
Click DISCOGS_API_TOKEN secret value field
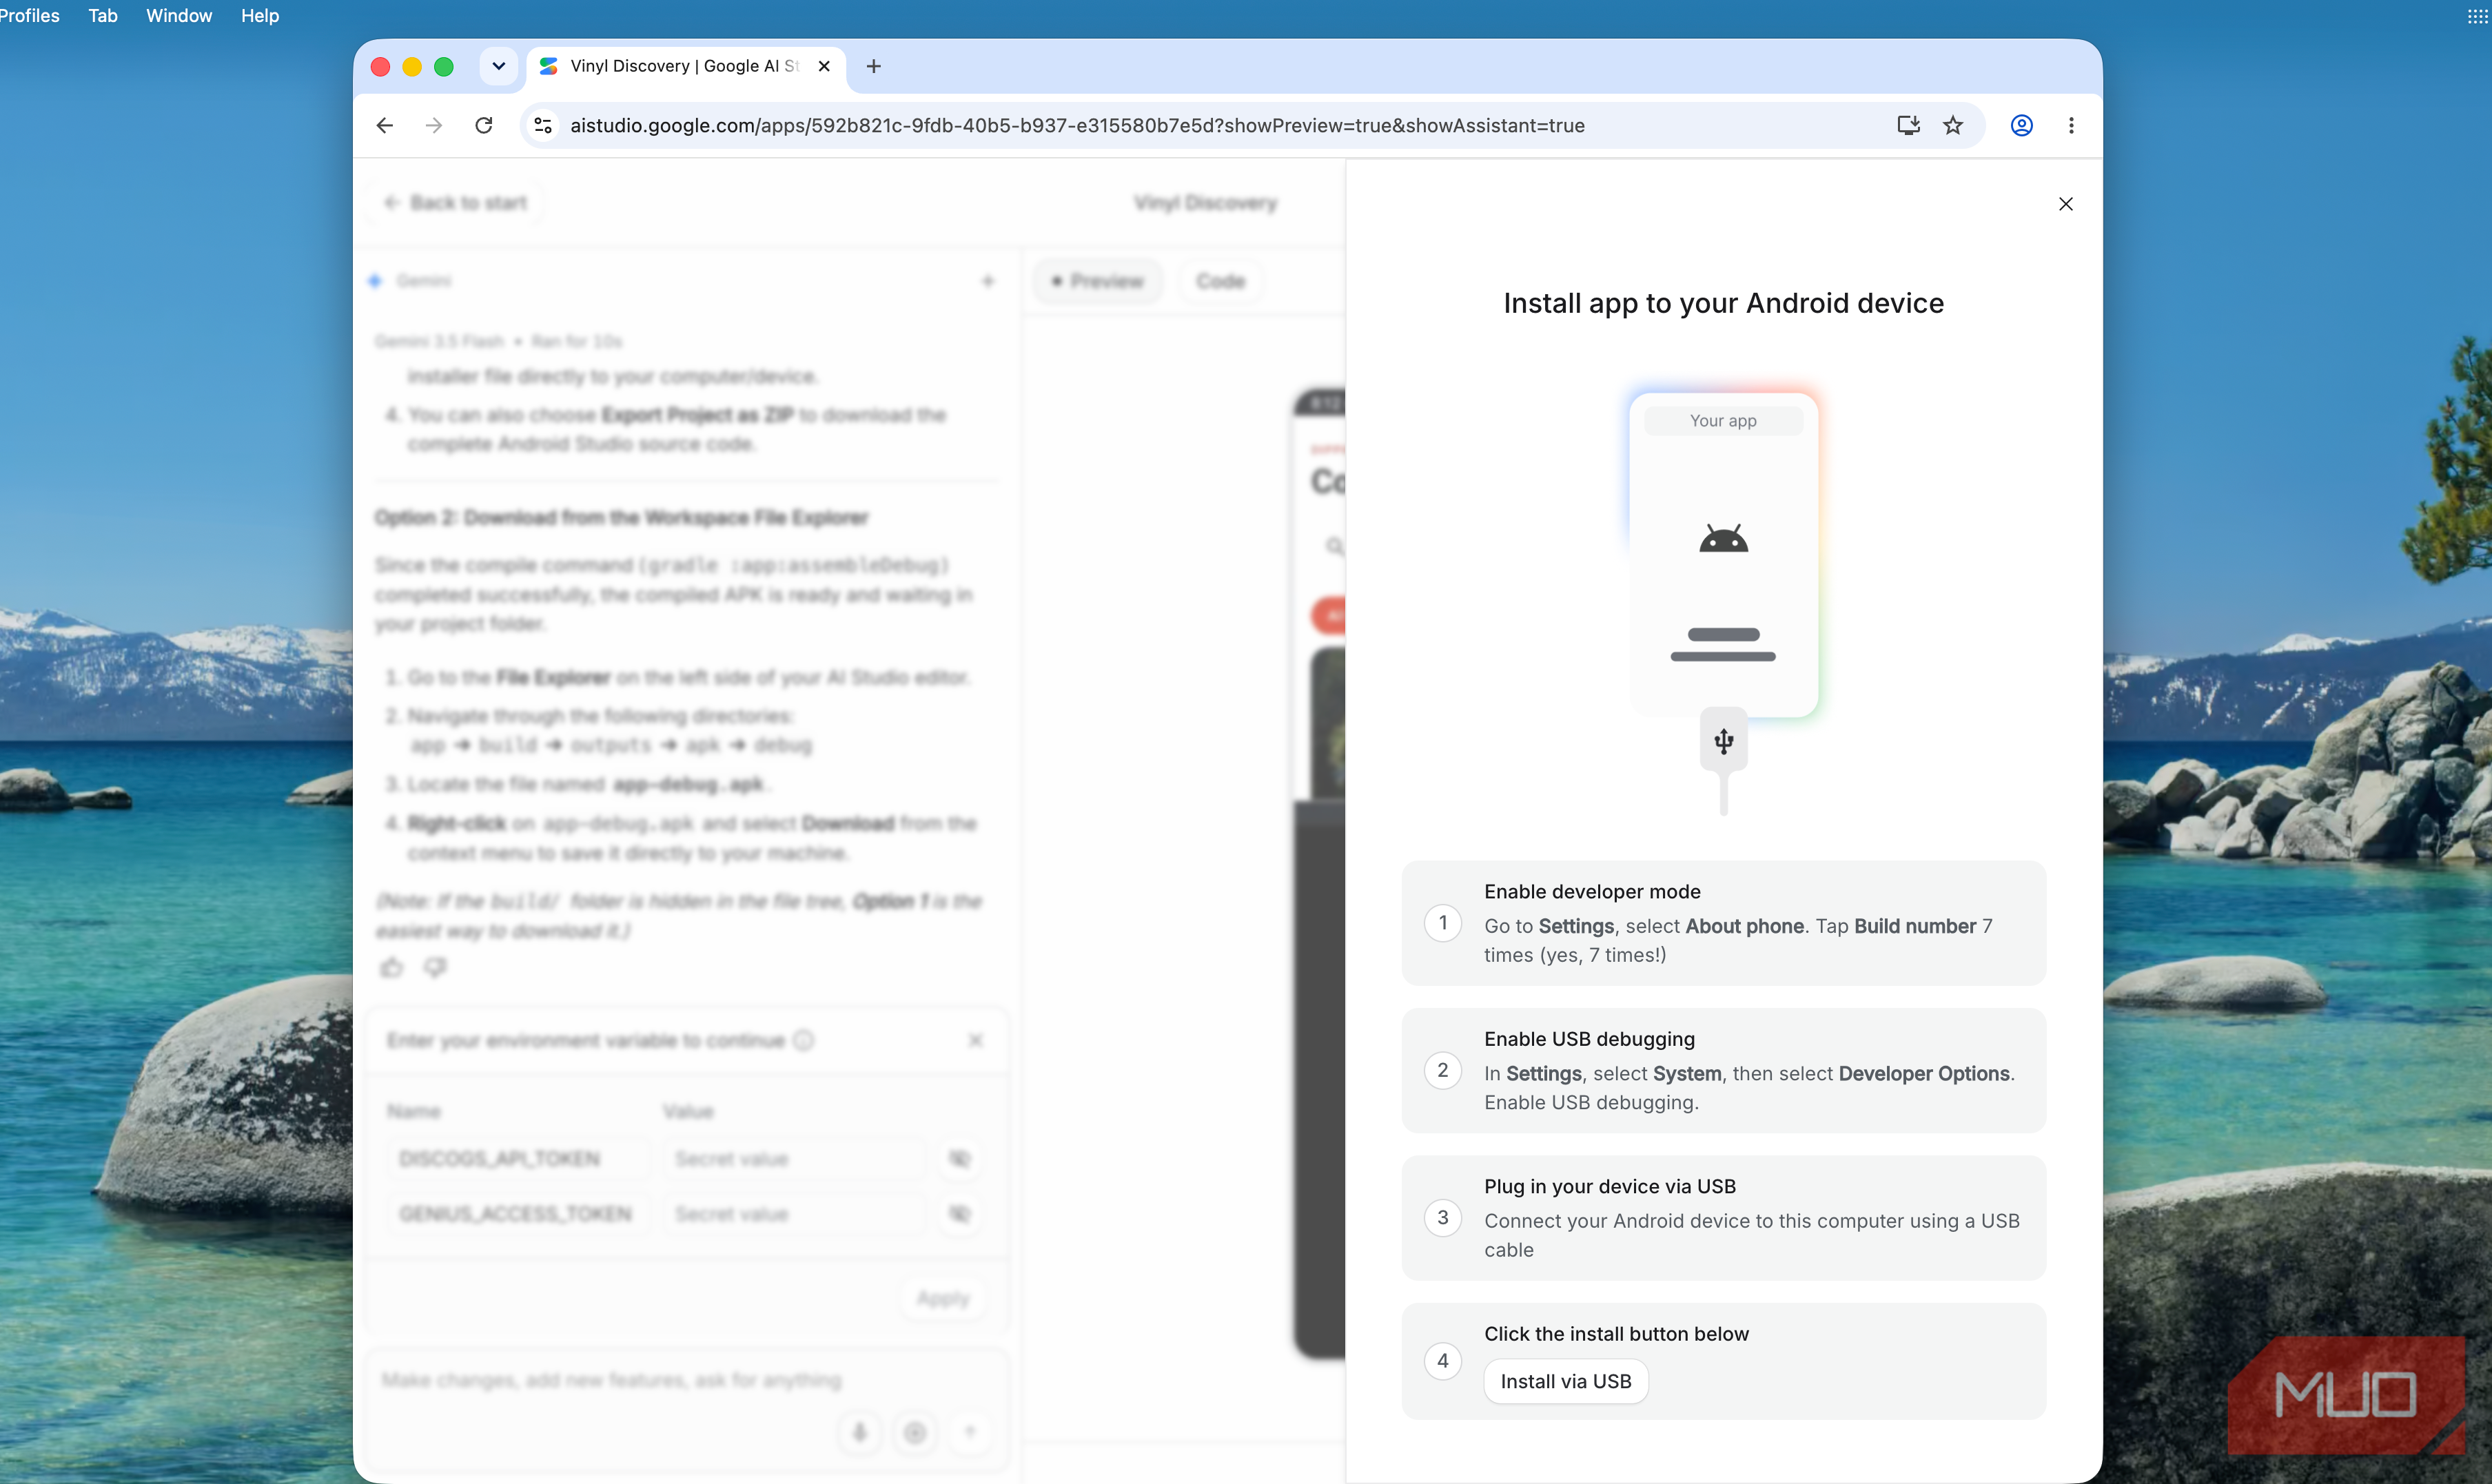(795, 1159)
